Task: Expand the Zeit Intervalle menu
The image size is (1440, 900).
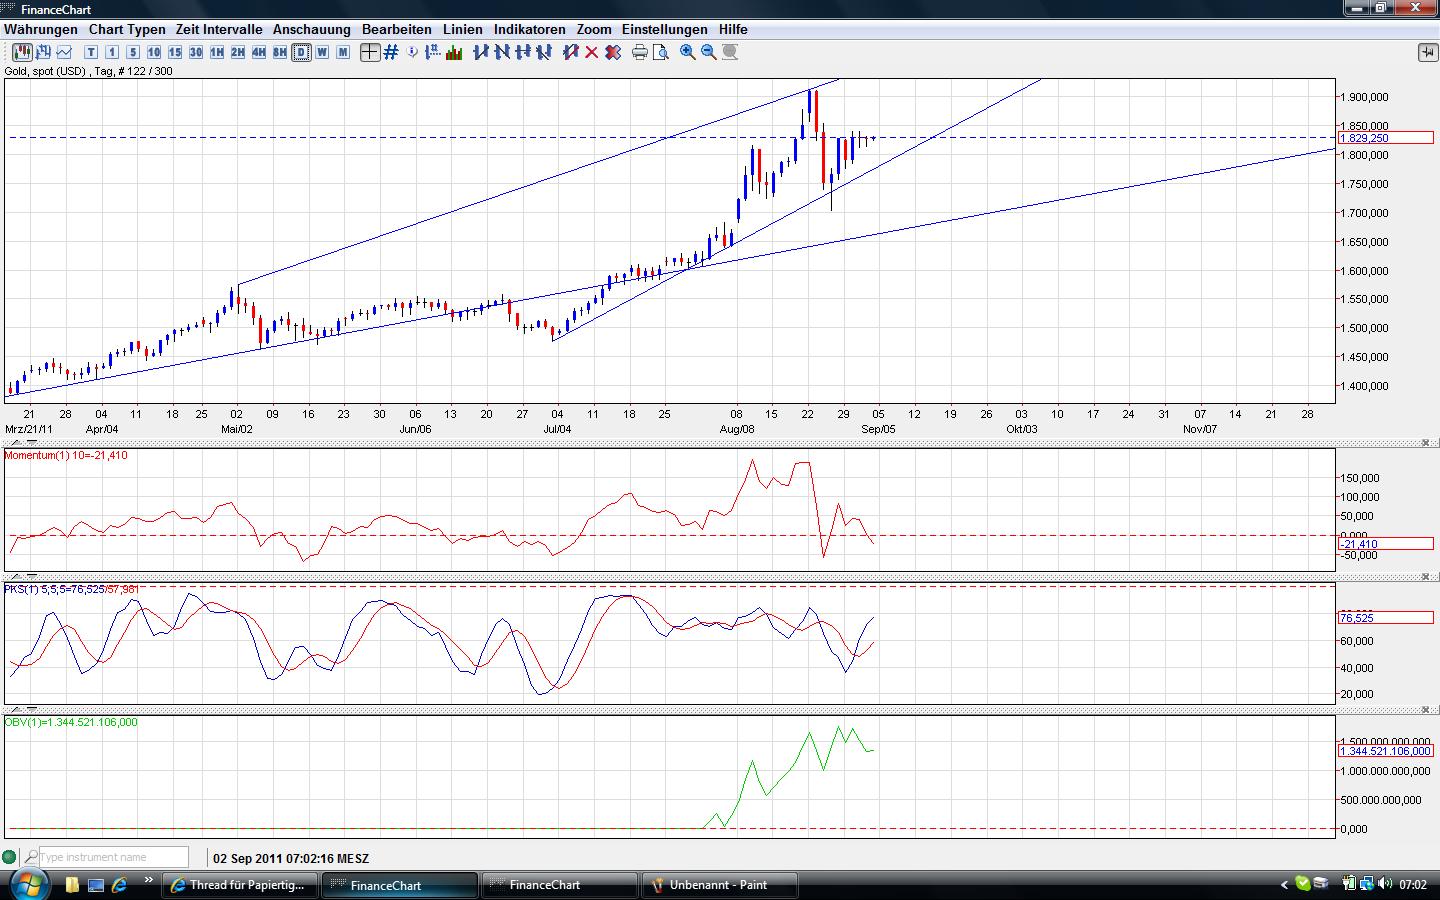Action: click(x=219, y=29)
